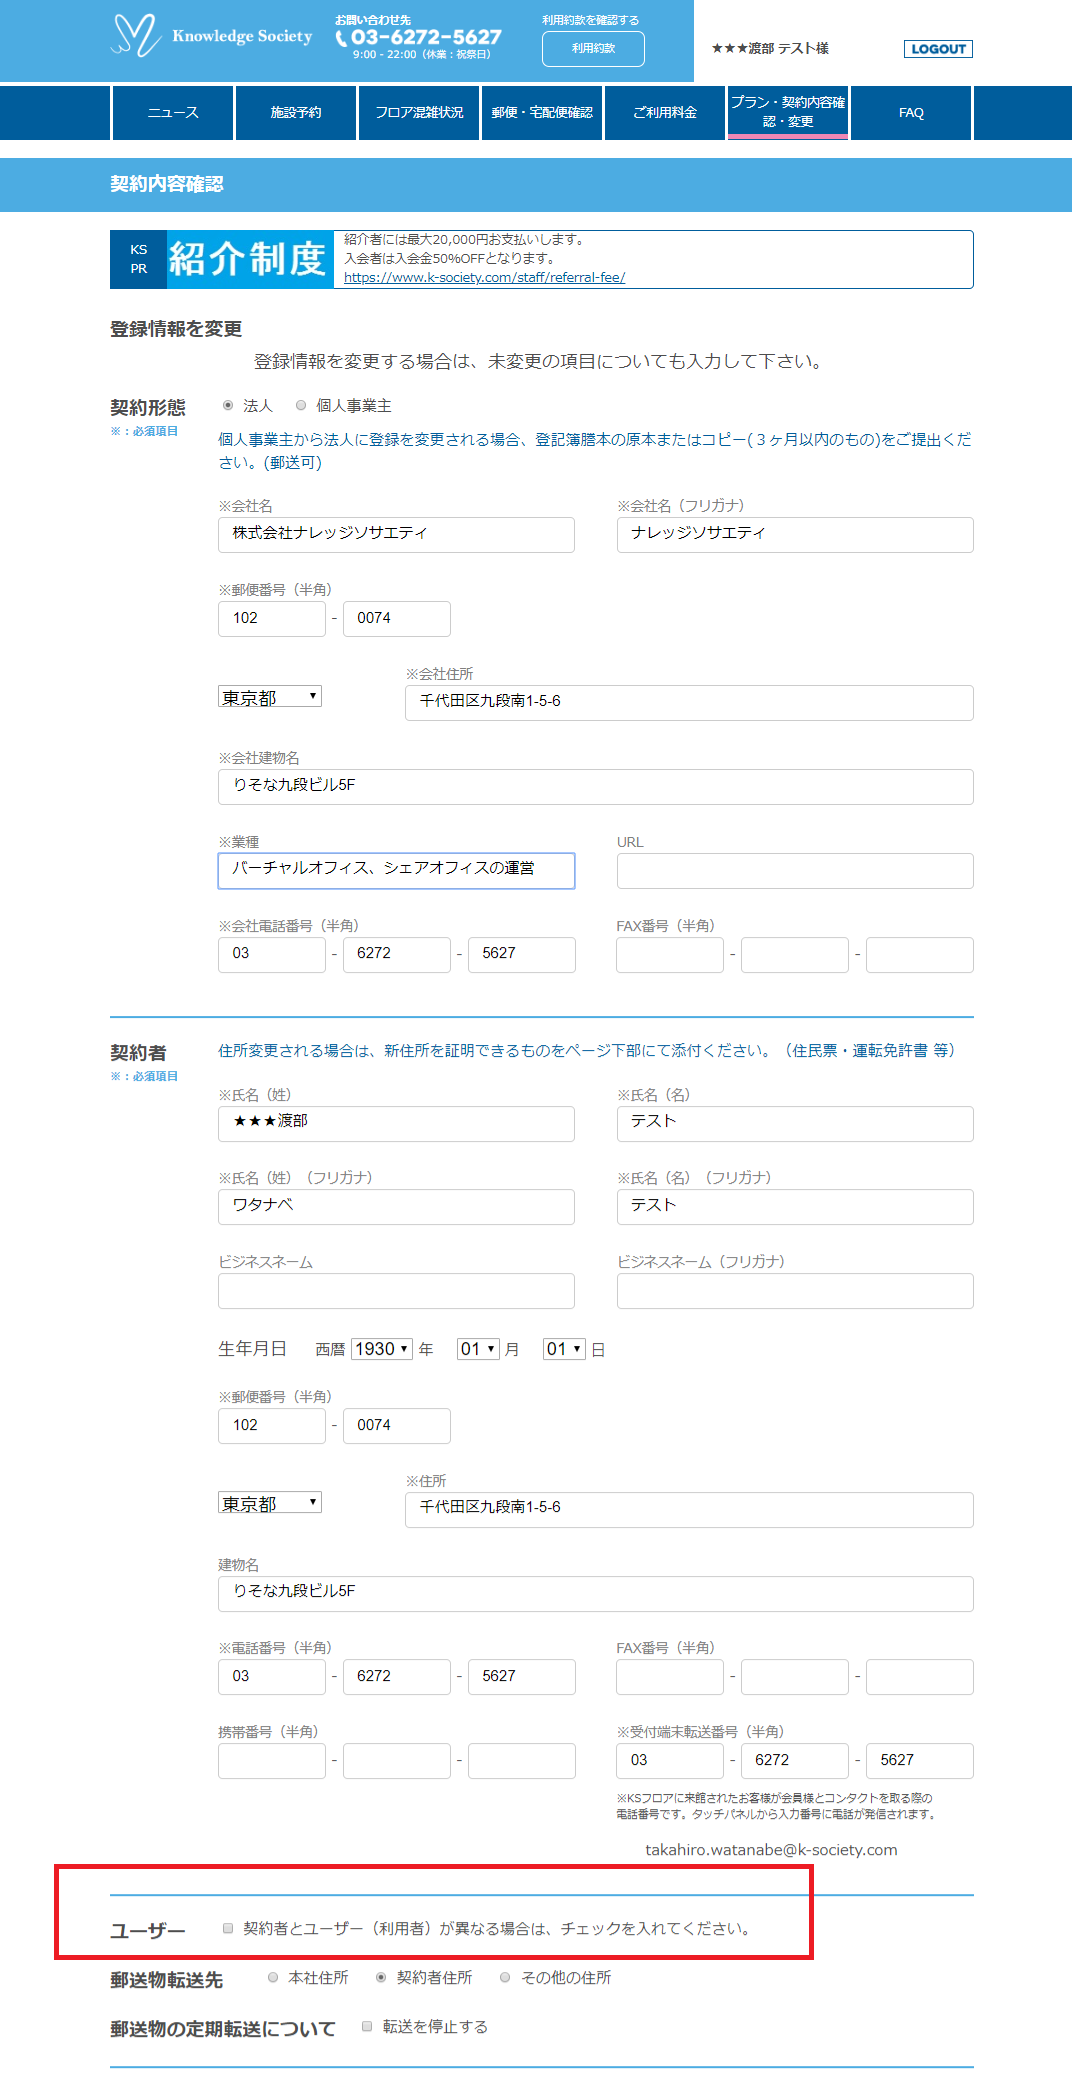The width and height of the screenshot is (1072, 2087).
Task: Open the FAQ navigation tab
Action: click(911, 113)
